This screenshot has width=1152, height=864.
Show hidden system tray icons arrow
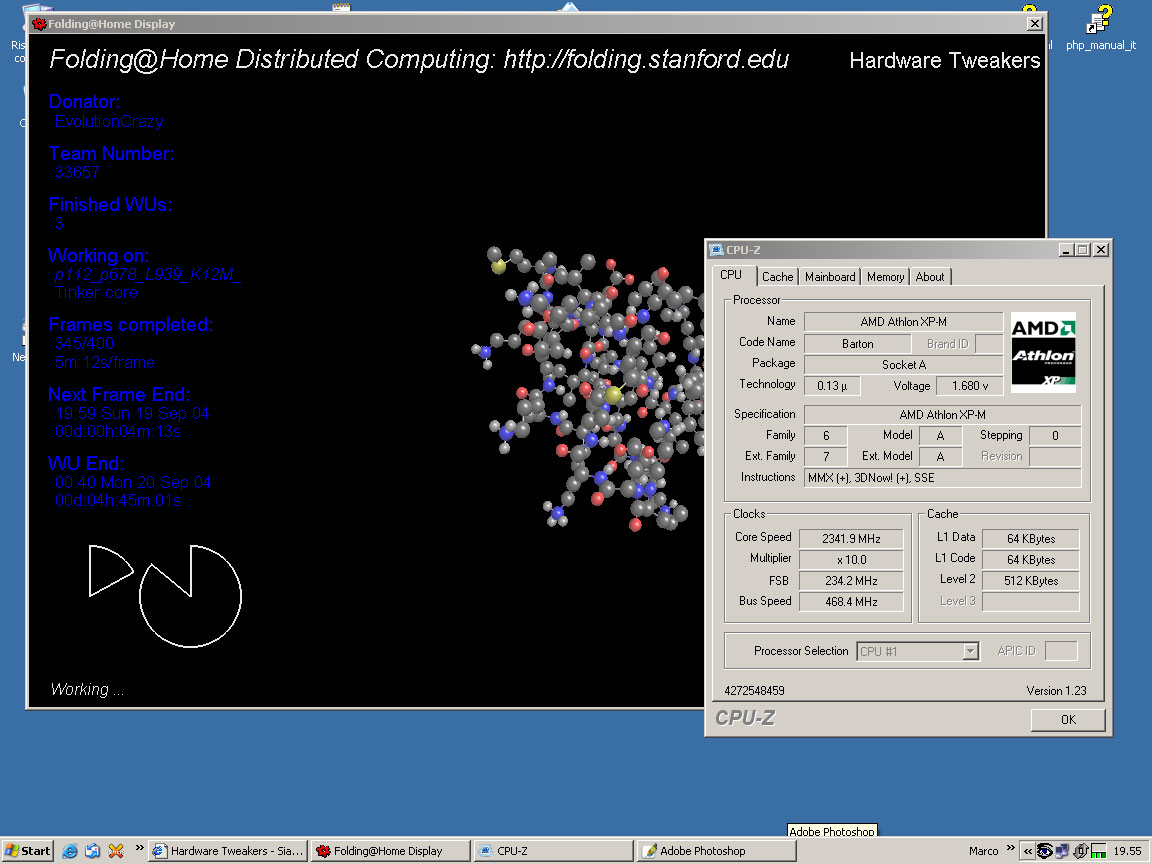(1028, 852)
